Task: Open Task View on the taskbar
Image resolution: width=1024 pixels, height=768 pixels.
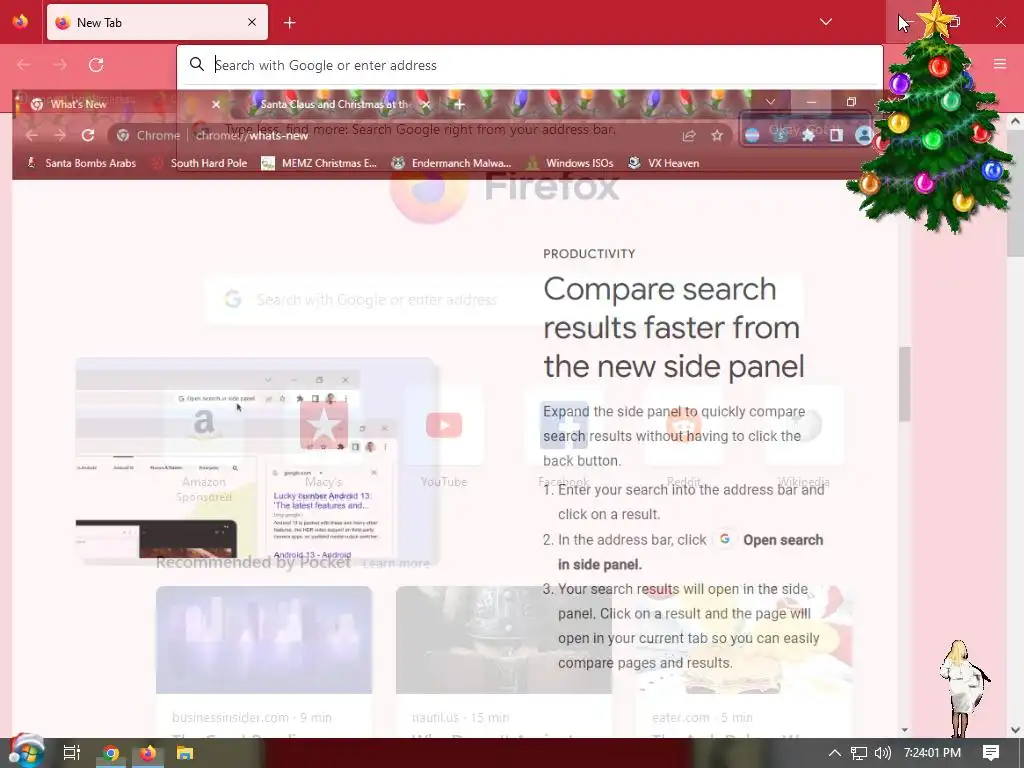Action: [x=71, y=753]
